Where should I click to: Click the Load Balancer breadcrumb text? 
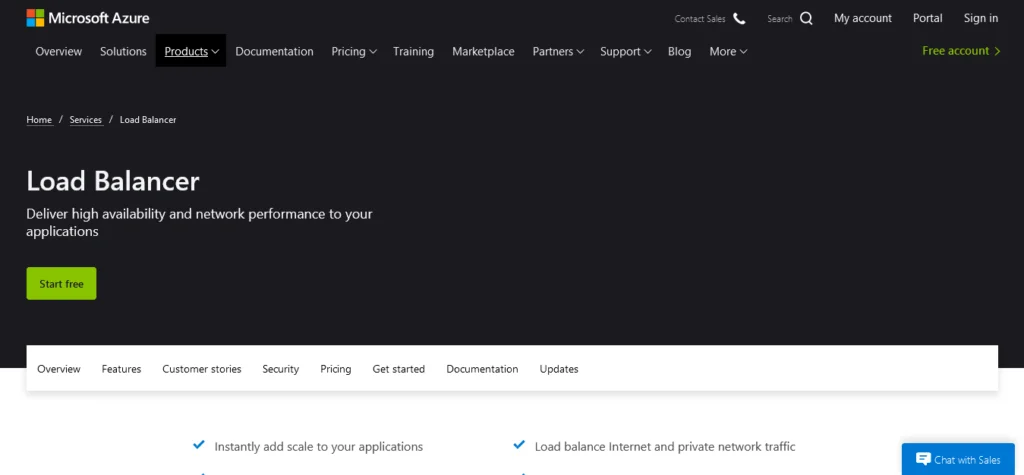tap(148, 120)
